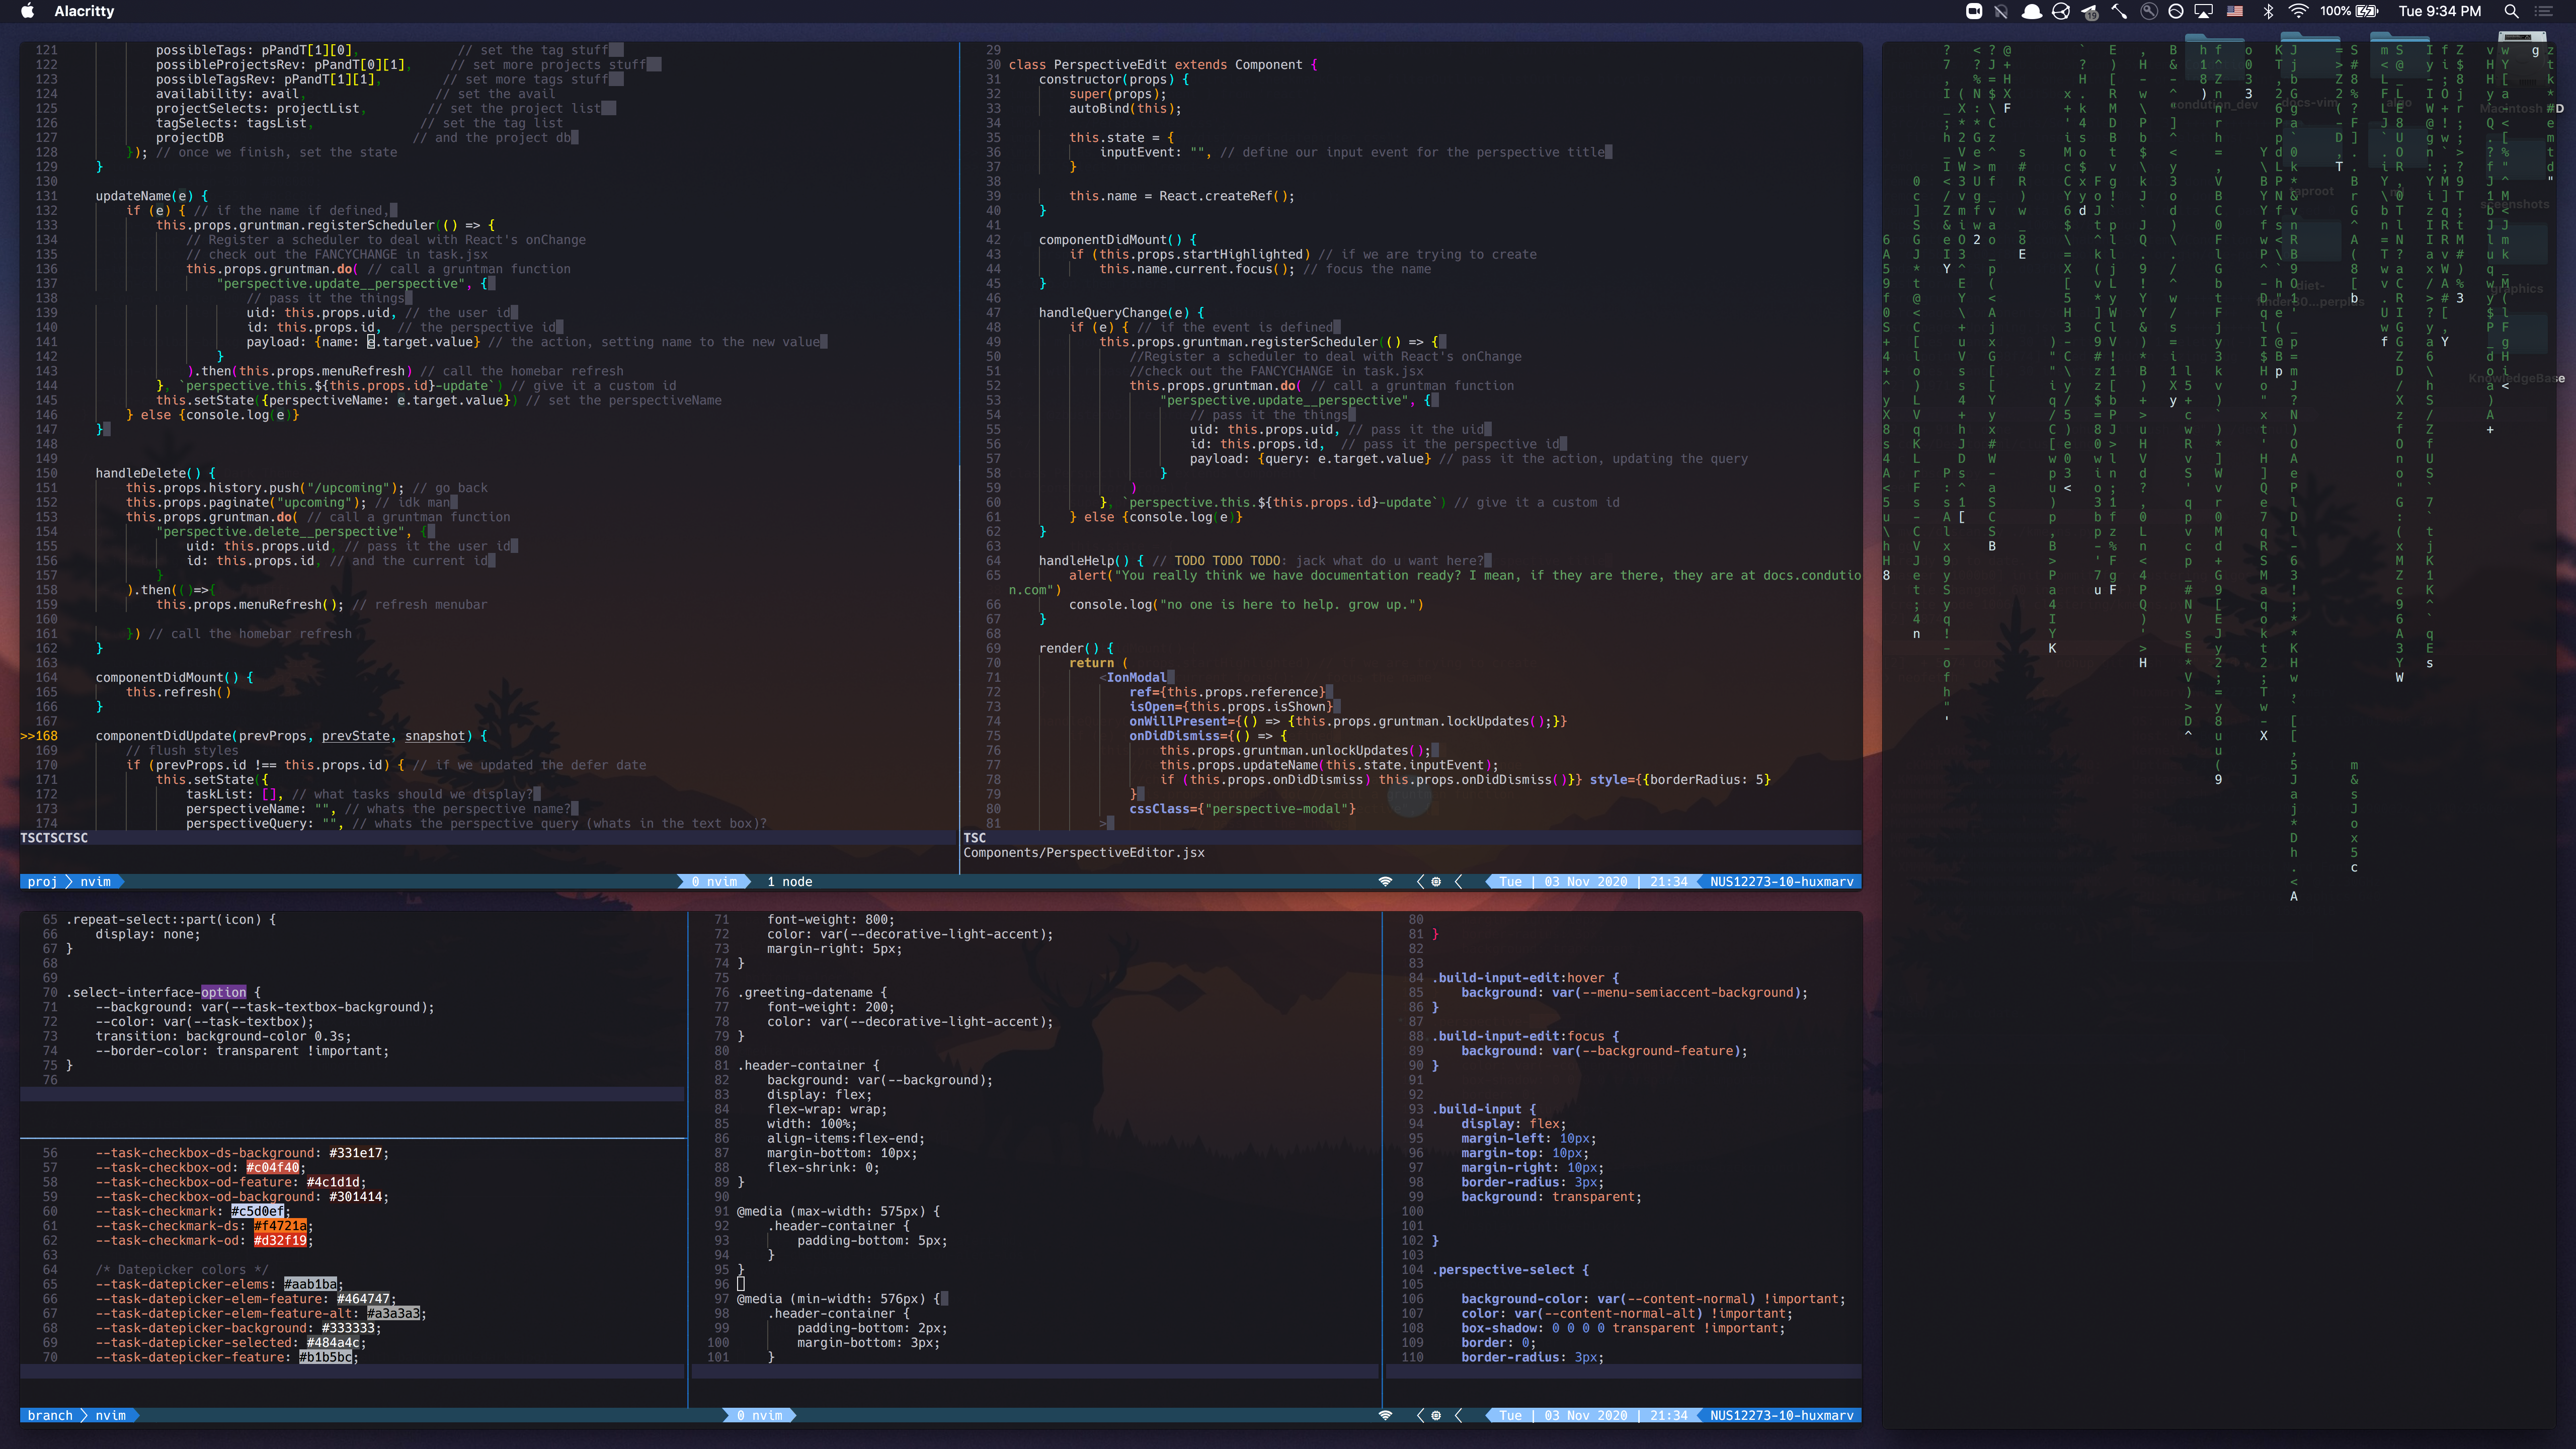The image size is (2576, 1449).
Task: Click the 'handleDelete() {' function line
Action: (155, 473)
